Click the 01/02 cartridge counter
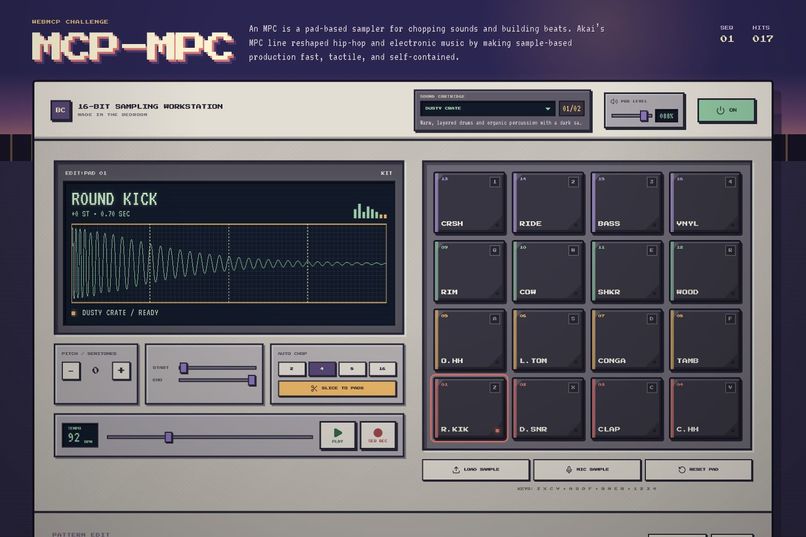This screenshot has width=806, height=537. tap(571, 108)
